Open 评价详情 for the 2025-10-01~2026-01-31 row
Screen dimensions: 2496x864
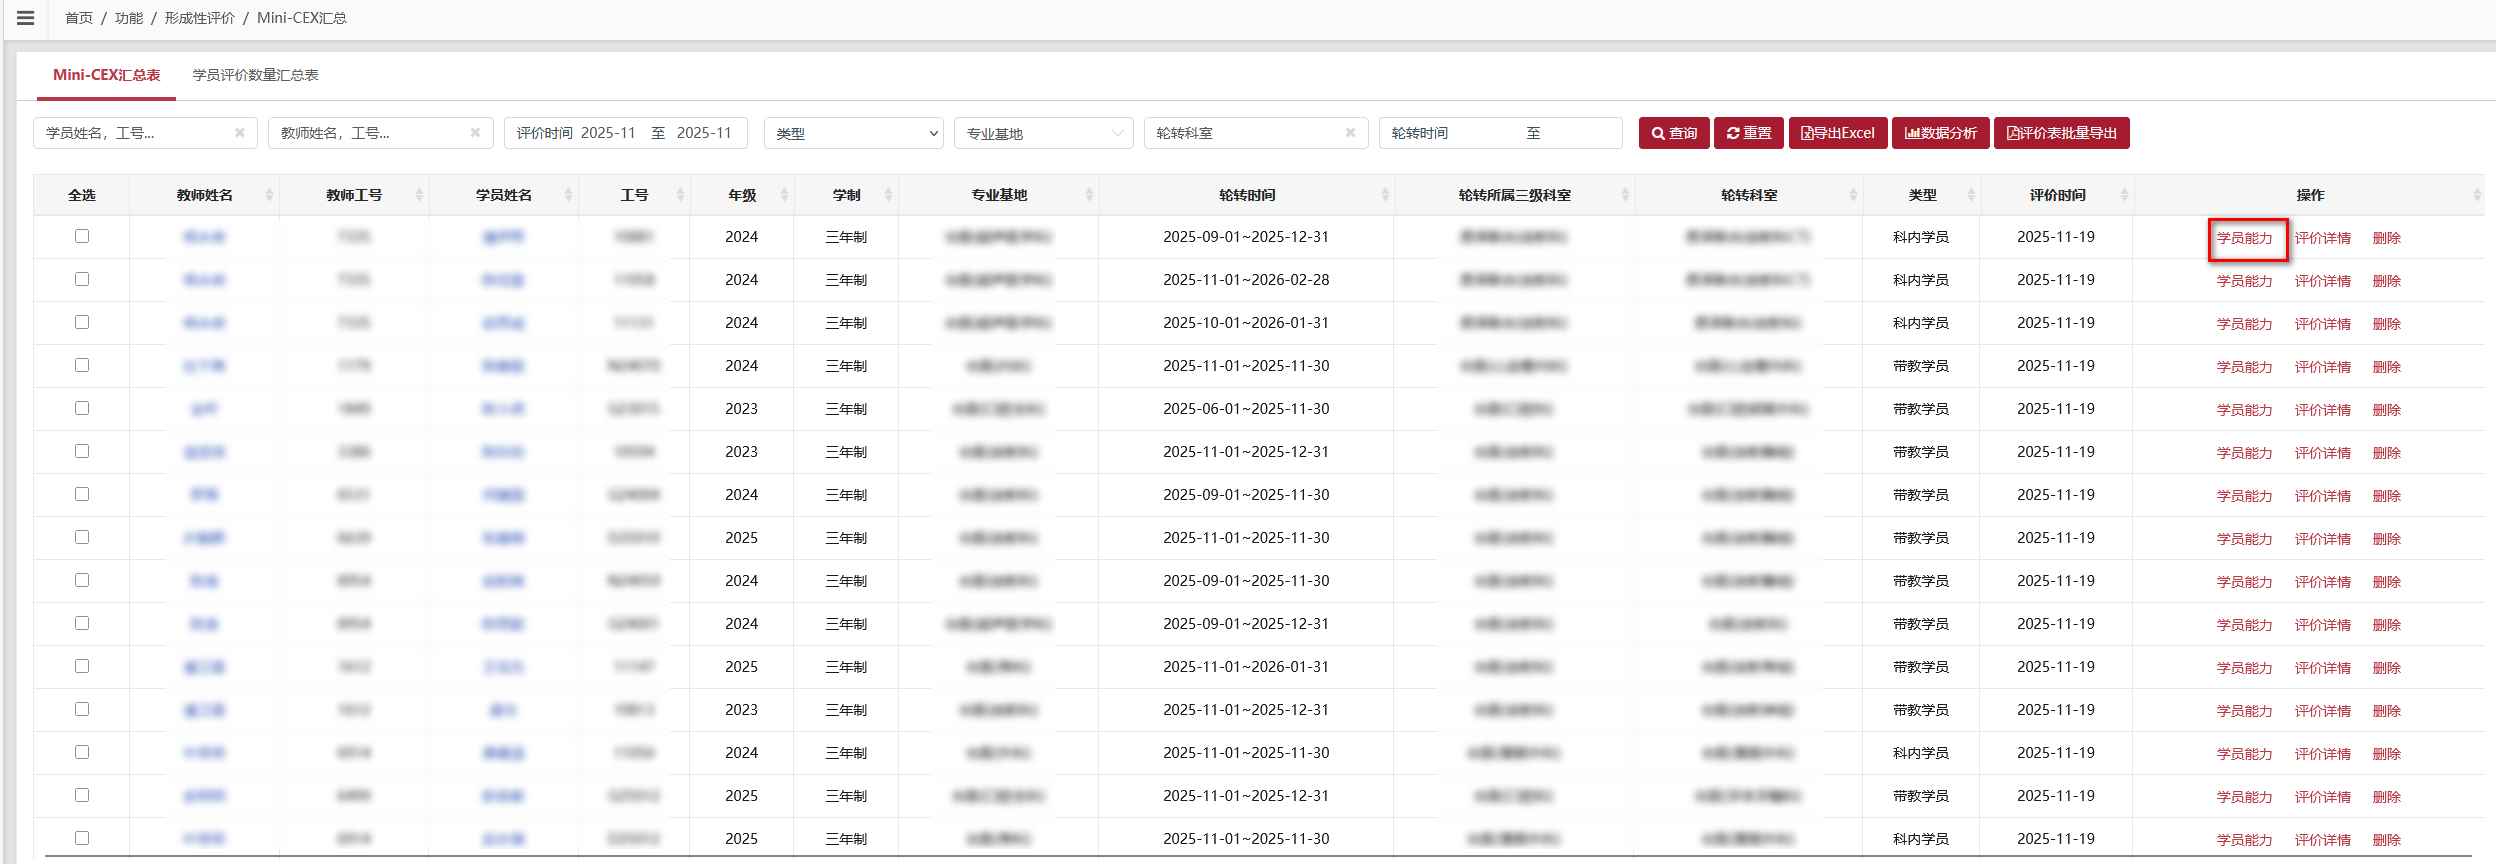(x=2322, y=324)
